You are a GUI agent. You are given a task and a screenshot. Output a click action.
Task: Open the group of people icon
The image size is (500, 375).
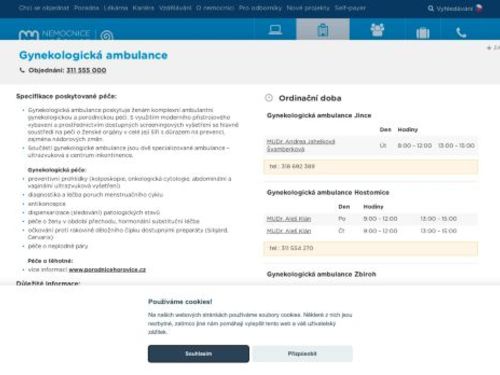point(377,30)
